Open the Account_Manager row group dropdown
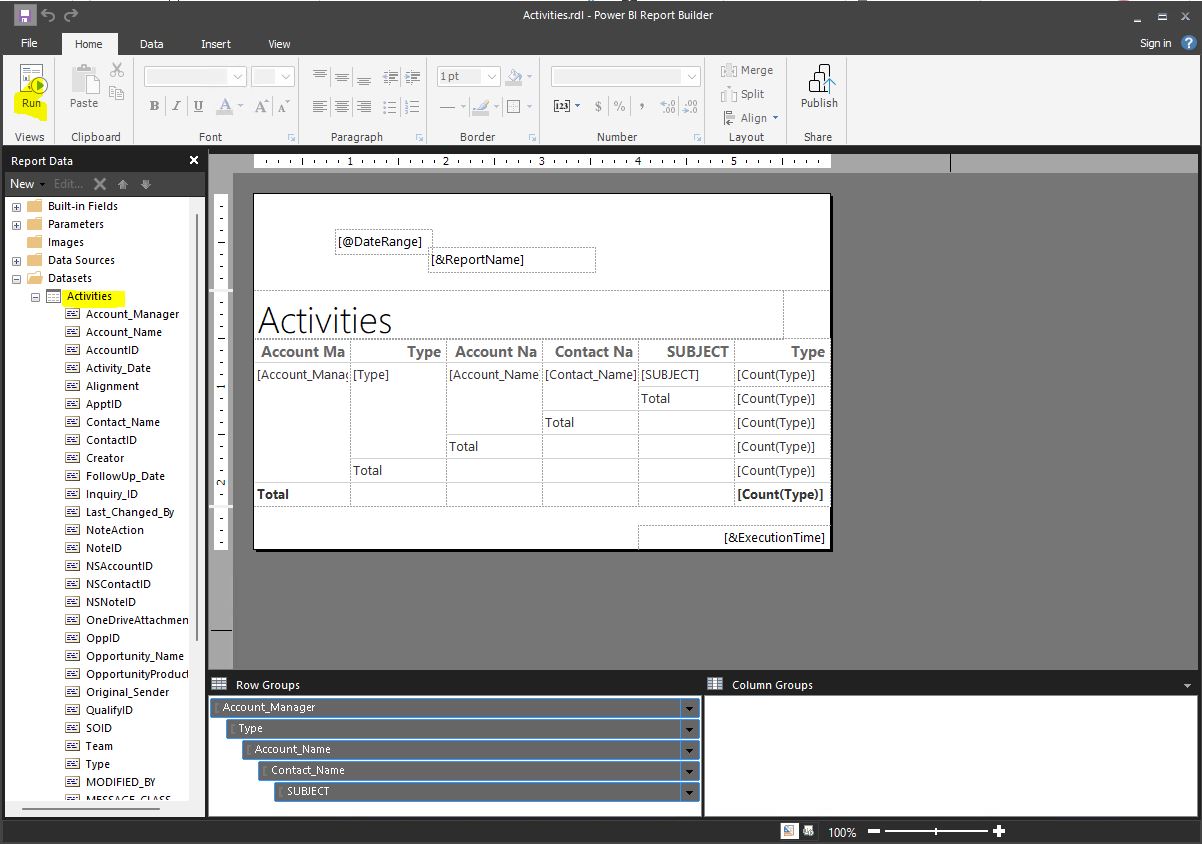The image size is (1202, 844). tap(689, 707)
